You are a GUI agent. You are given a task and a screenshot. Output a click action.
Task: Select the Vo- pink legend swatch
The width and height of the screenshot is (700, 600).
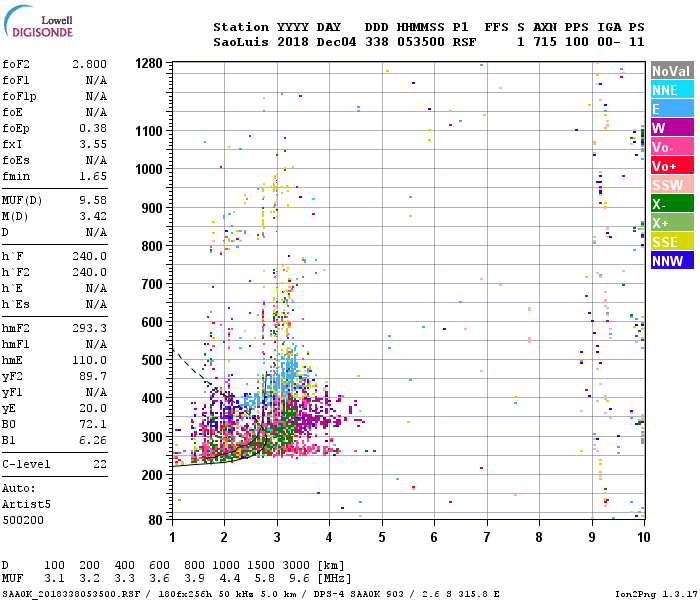[672, 147]
